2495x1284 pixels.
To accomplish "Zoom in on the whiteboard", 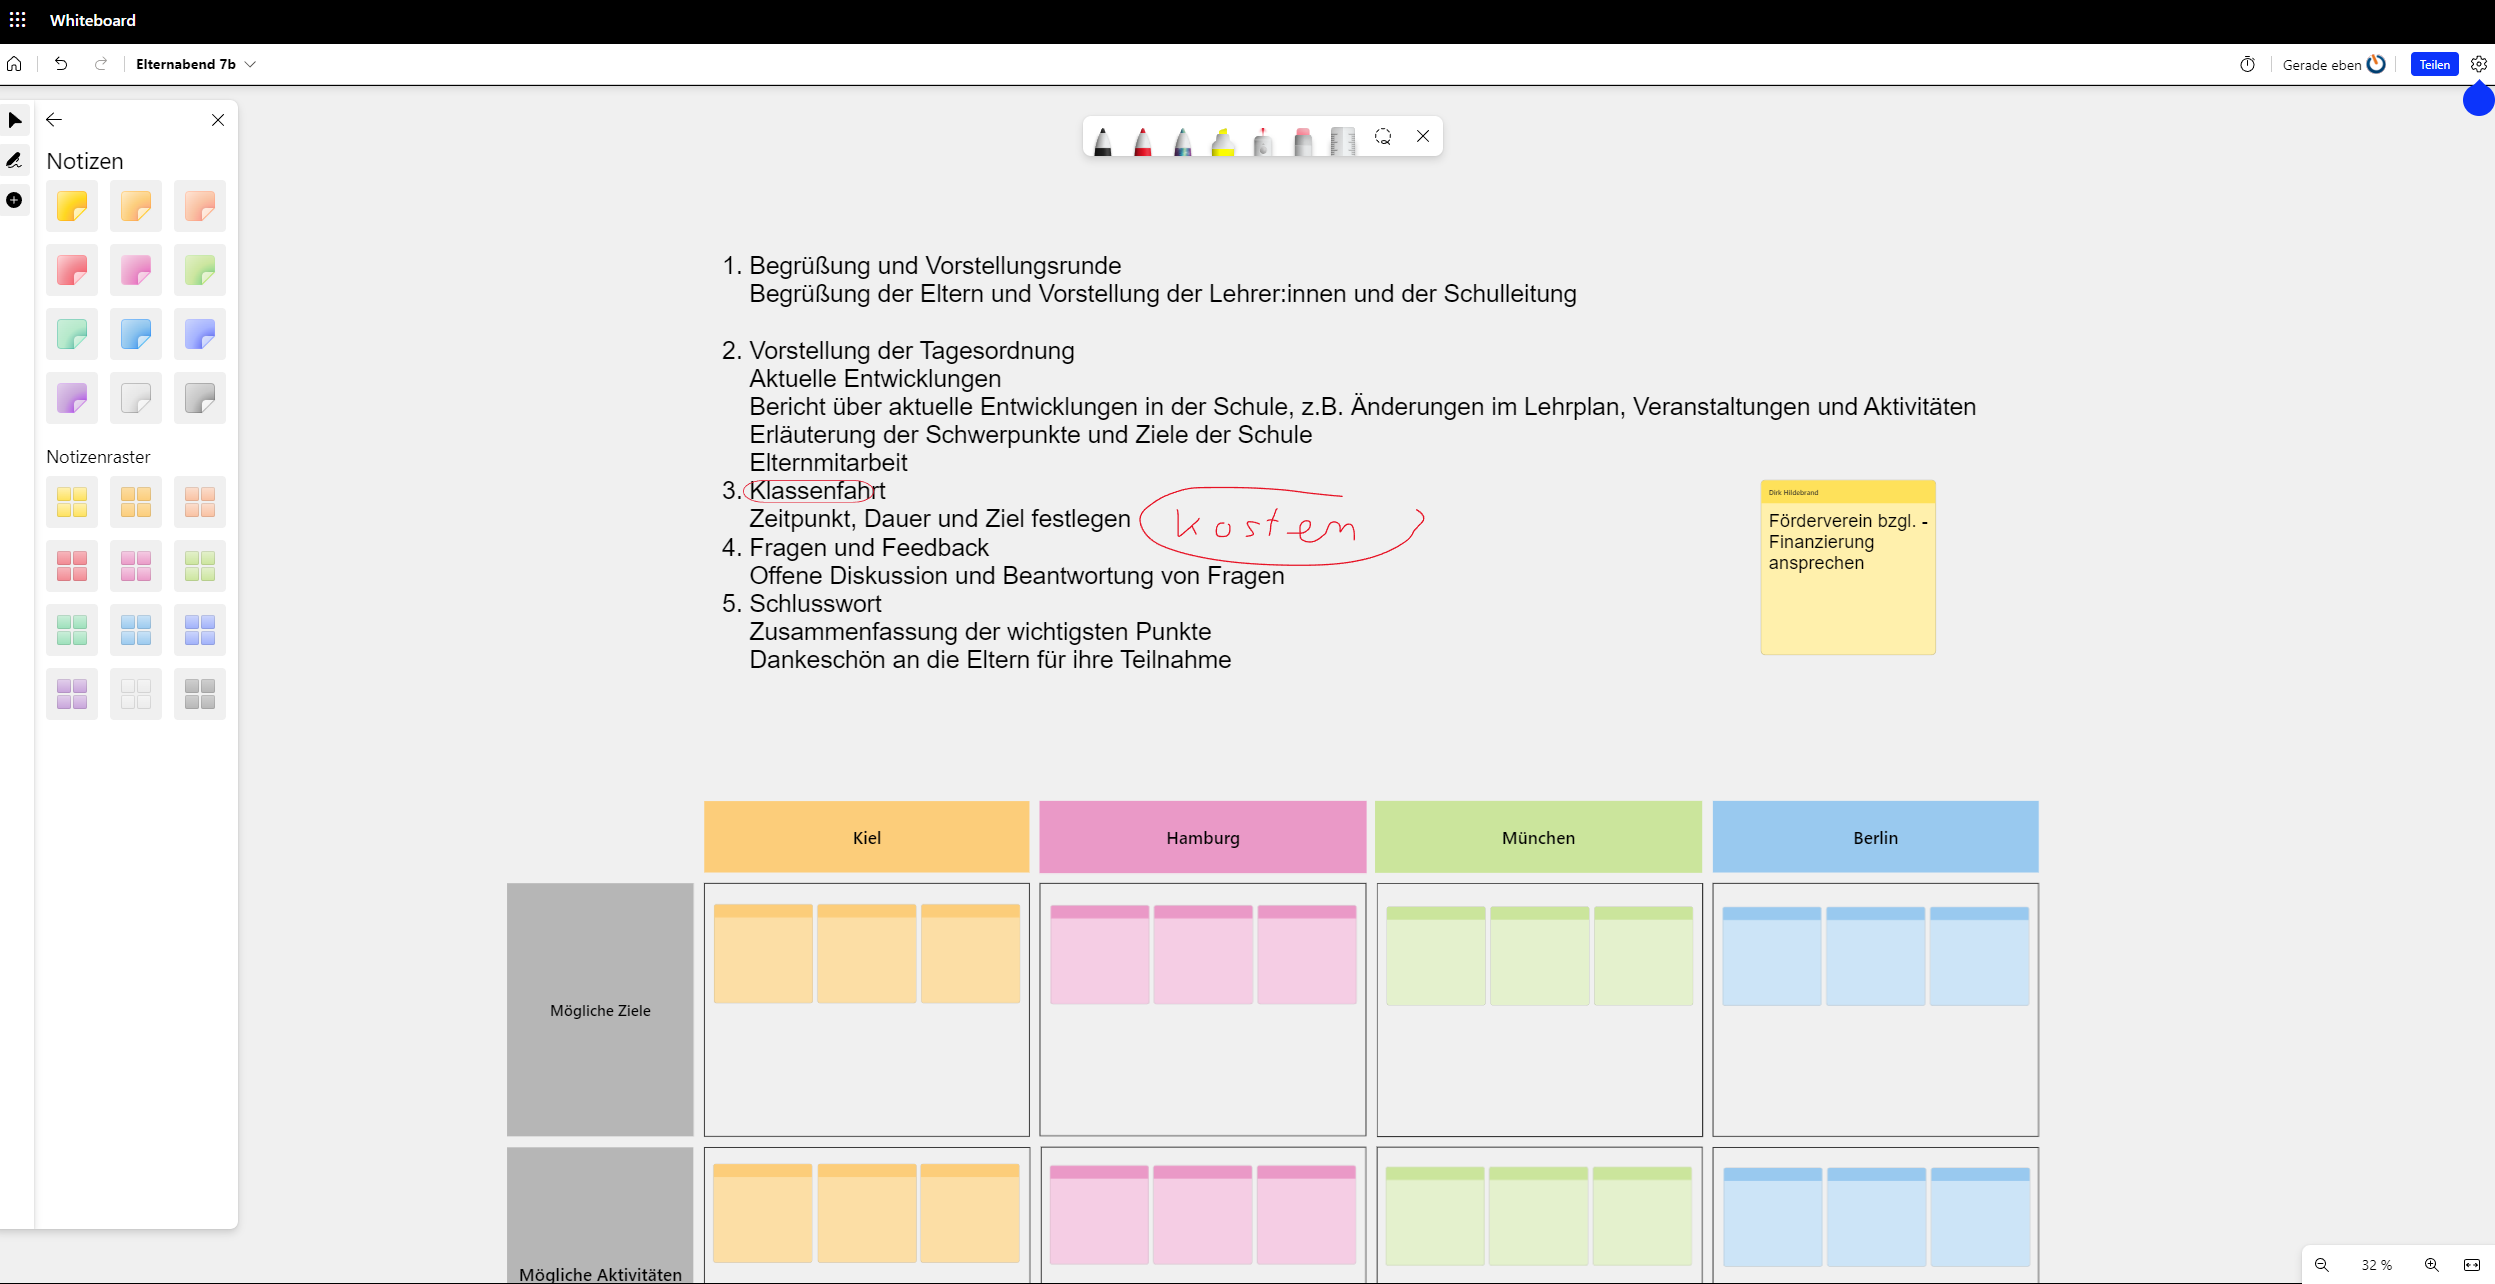I will tap(2431, 1265).
